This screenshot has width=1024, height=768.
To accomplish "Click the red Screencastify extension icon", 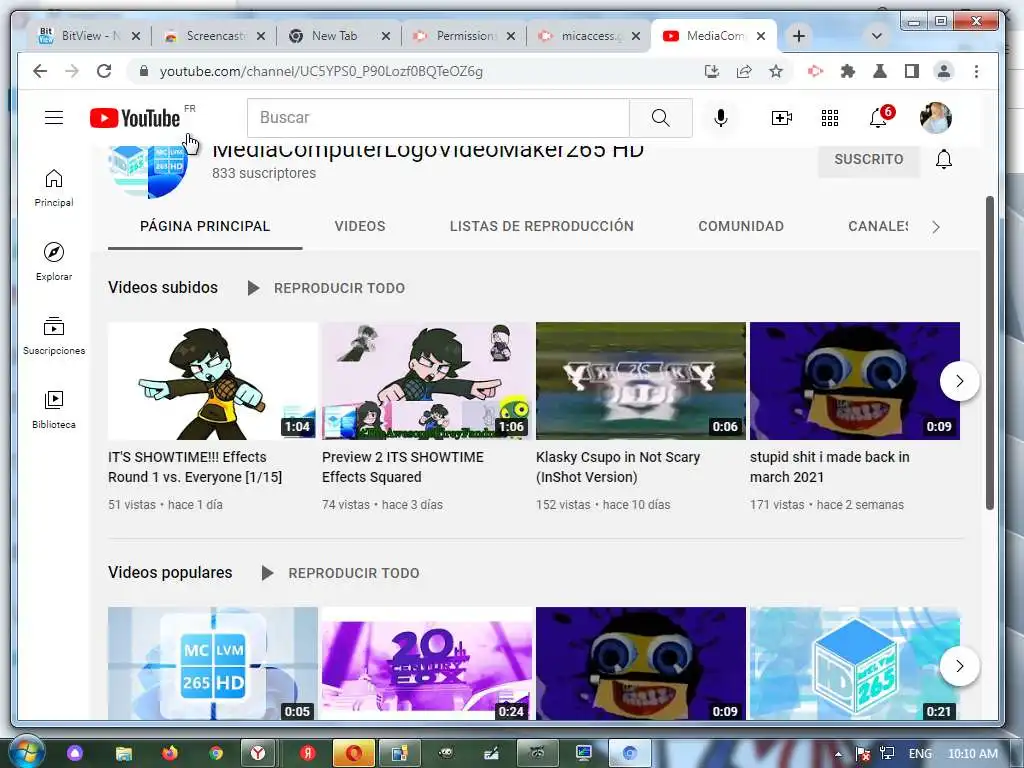I will point(815,71).
